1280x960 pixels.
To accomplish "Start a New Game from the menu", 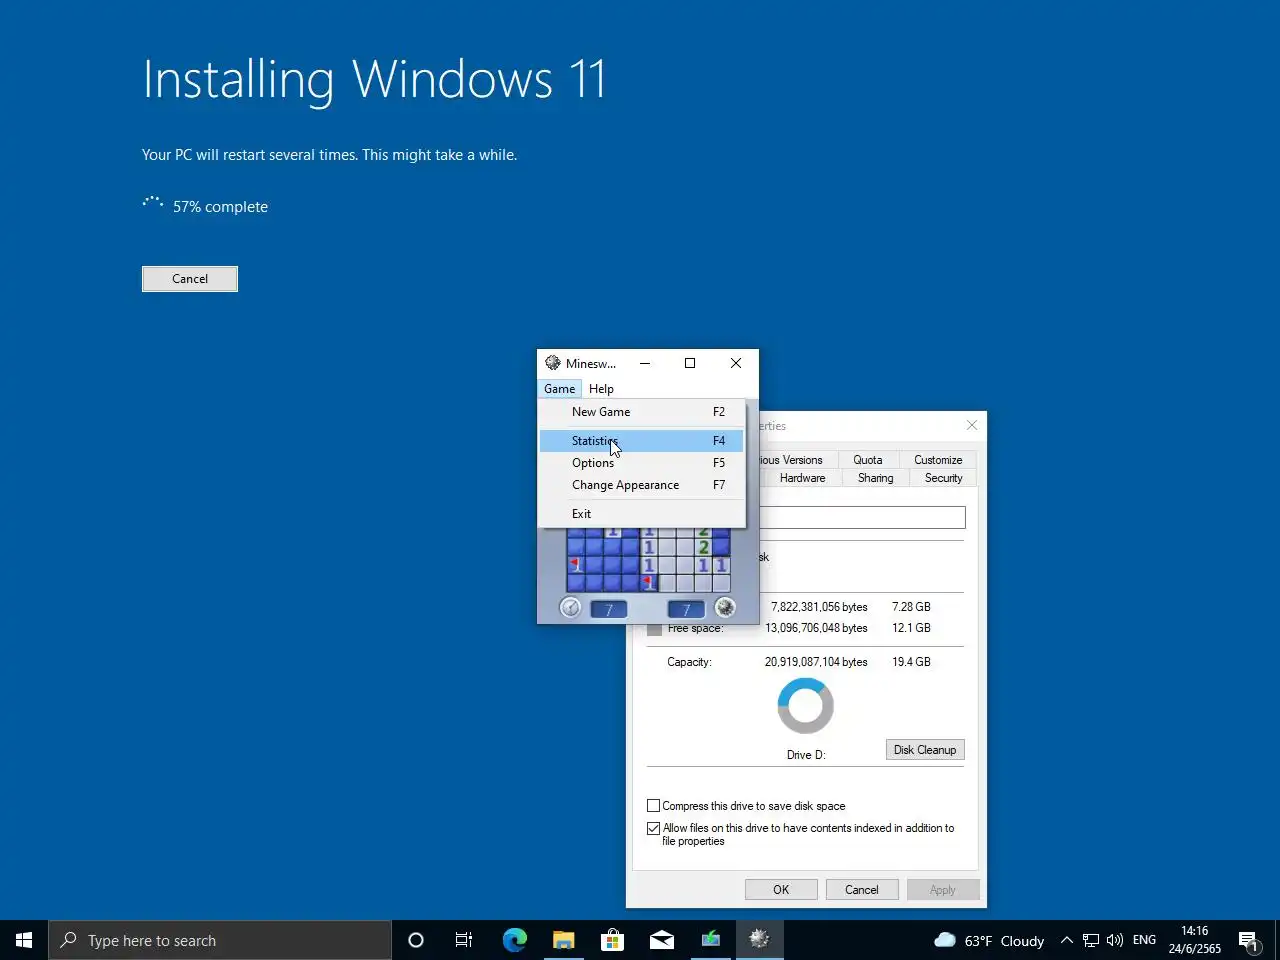I will pyautogui.click(x=641, y=412).
